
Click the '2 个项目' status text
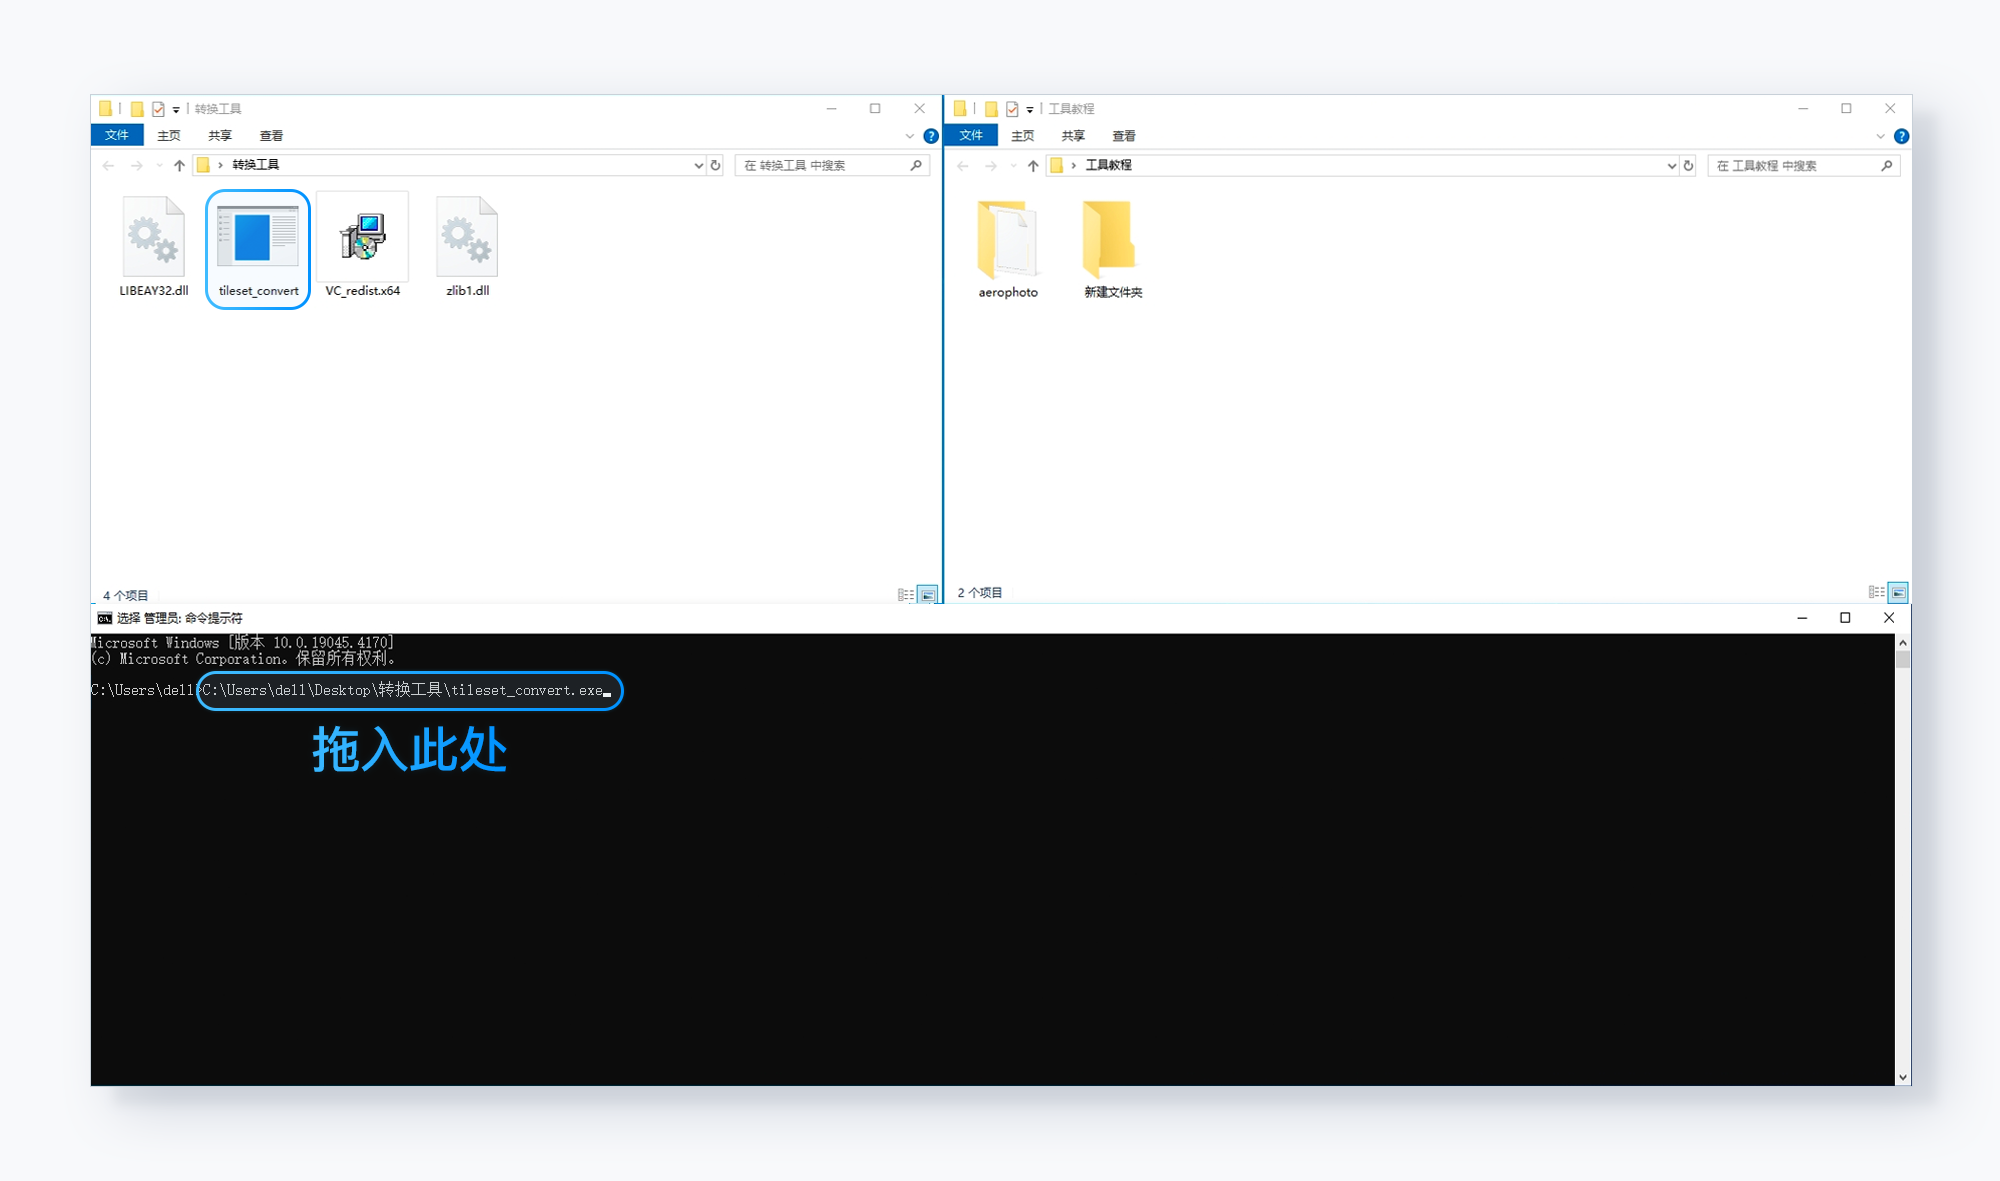click(x=980, y=593)
